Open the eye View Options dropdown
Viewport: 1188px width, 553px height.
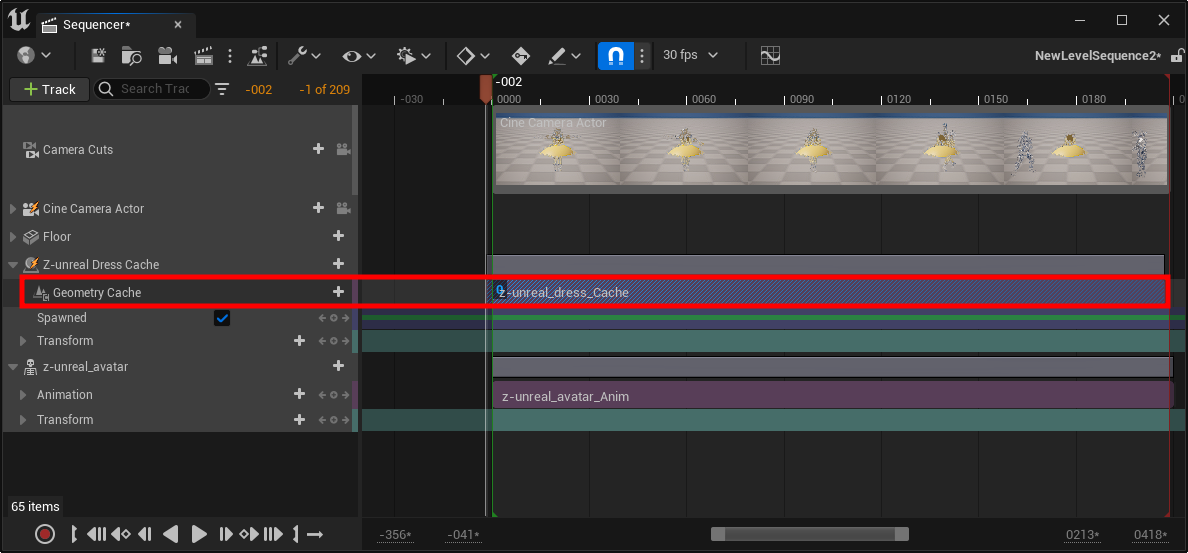358,55
